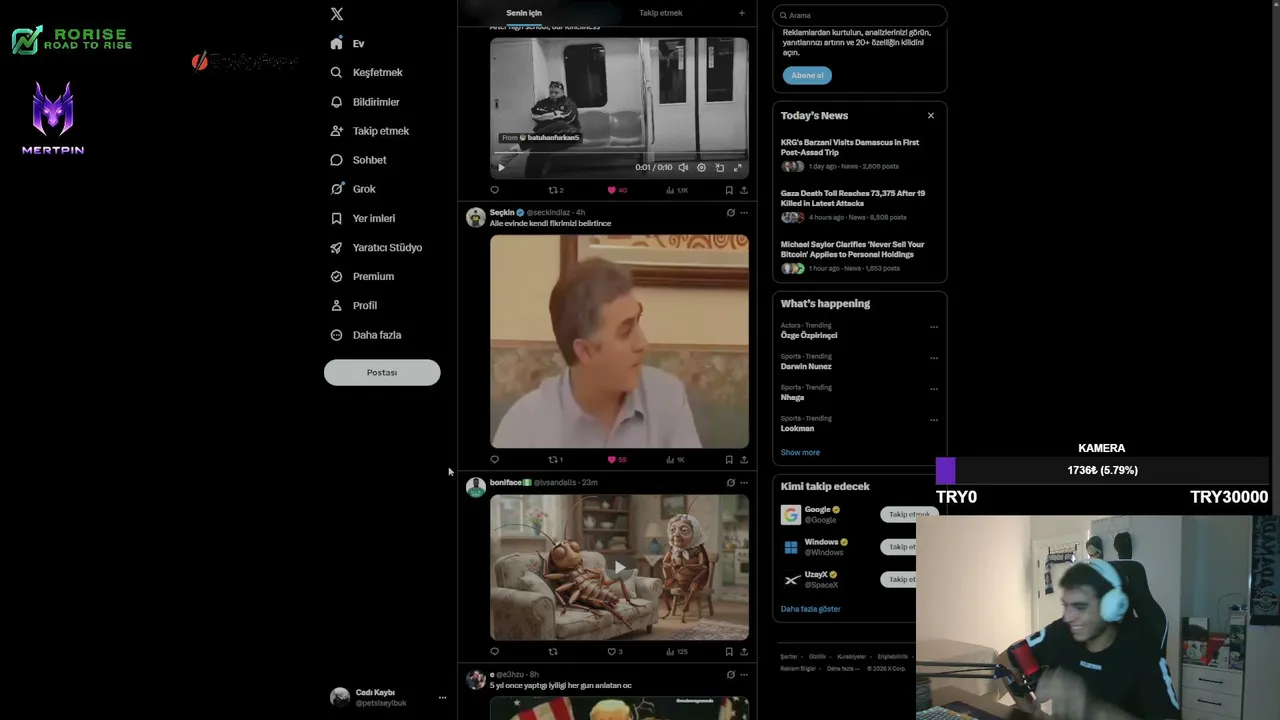This screenshot has height=720, width=1280.
Task: Open Yer imleri bookmark icon in sidebar
Action: coord(337,218)
